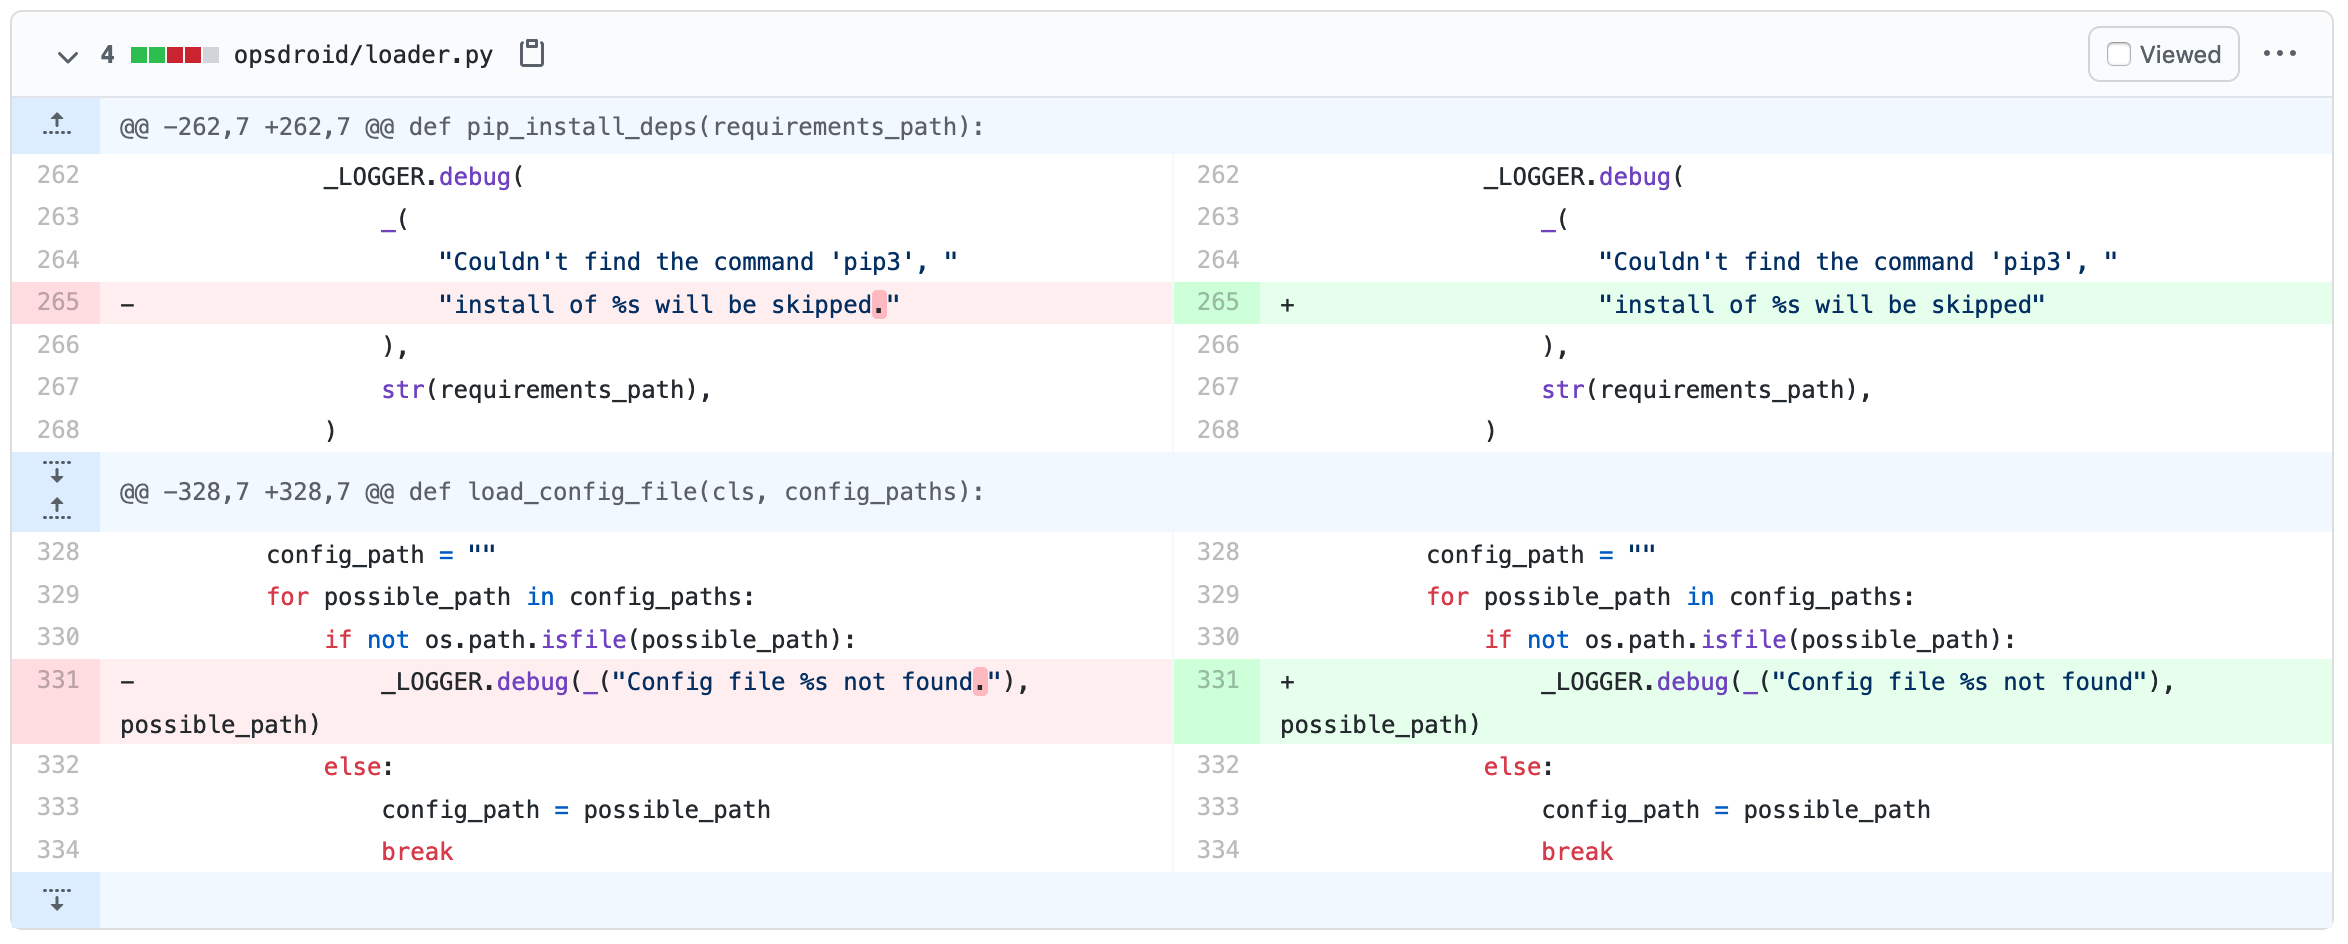2348x944 pixels.
Task: Open the three-dot file options menu
Action: click(x=2279, y=54)
